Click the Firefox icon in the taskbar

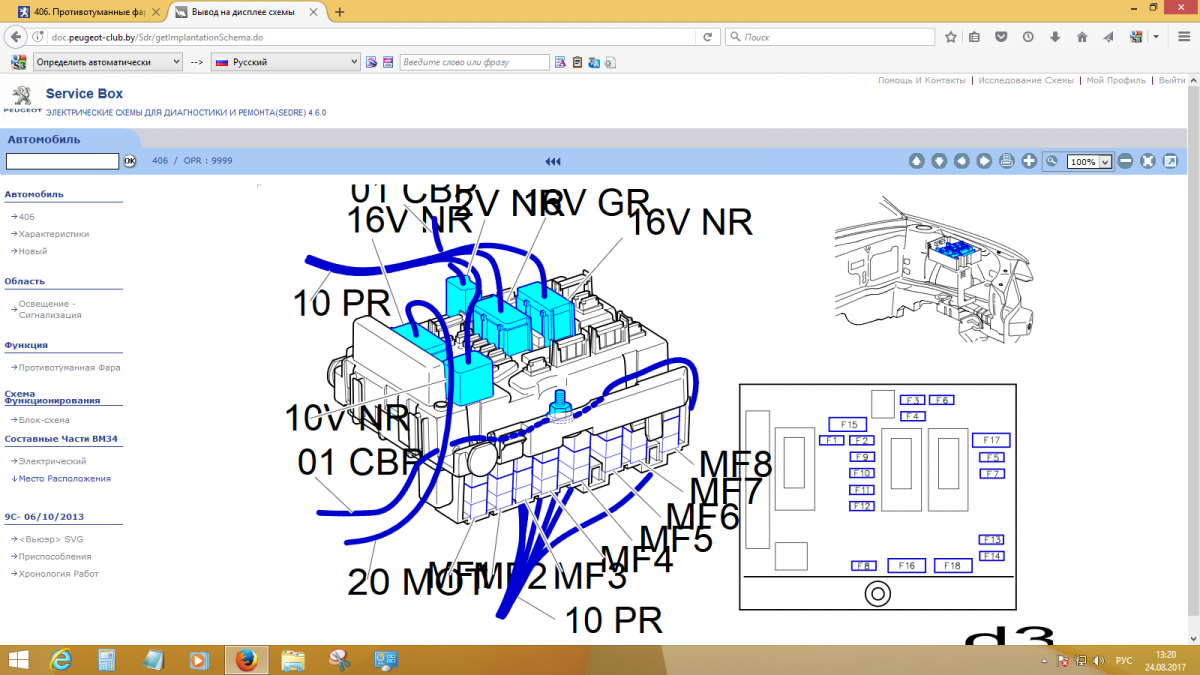point(245,660)
